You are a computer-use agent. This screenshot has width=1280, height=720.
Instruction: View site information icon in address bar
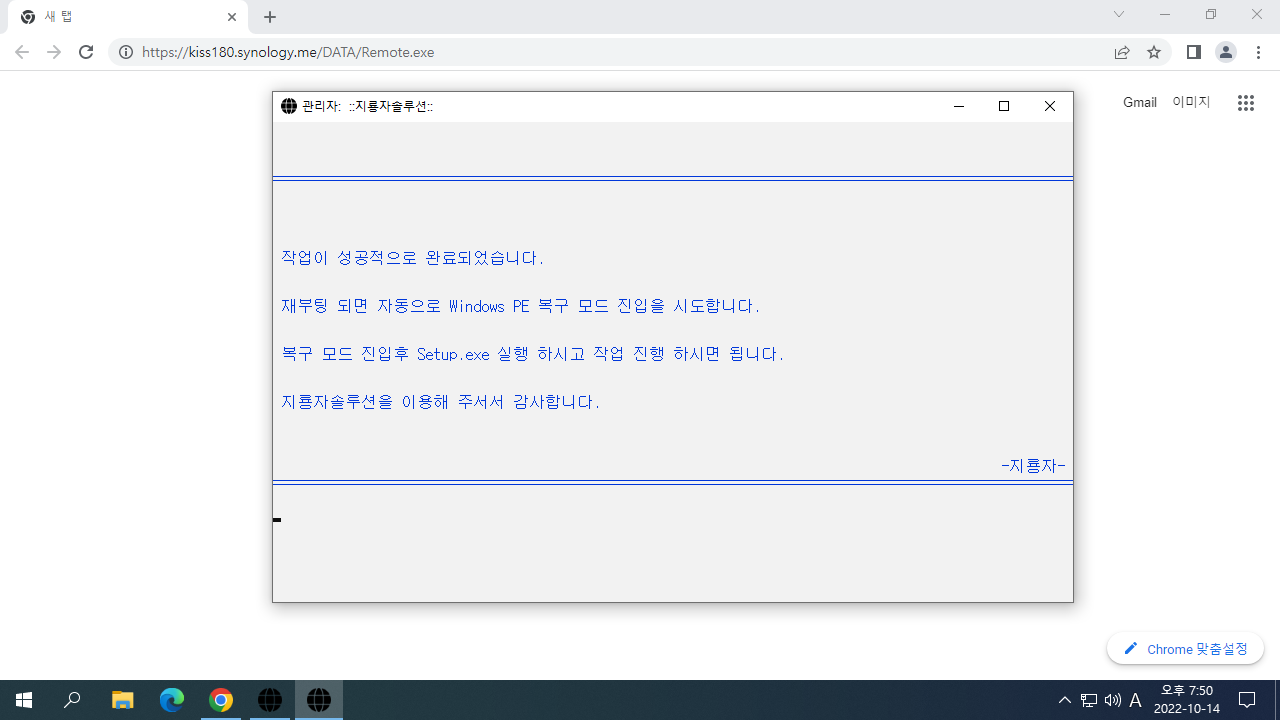(126, 52)
